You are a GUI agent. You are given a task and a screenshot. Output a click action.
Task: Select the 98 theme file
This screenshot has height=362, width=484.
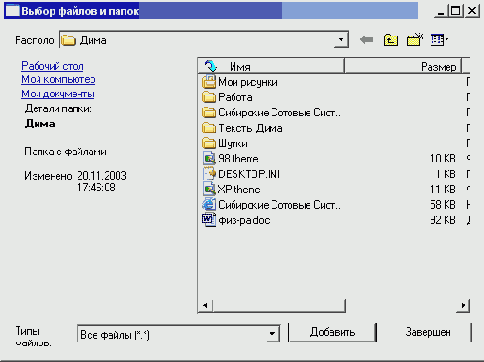click(x=231, y=159)
